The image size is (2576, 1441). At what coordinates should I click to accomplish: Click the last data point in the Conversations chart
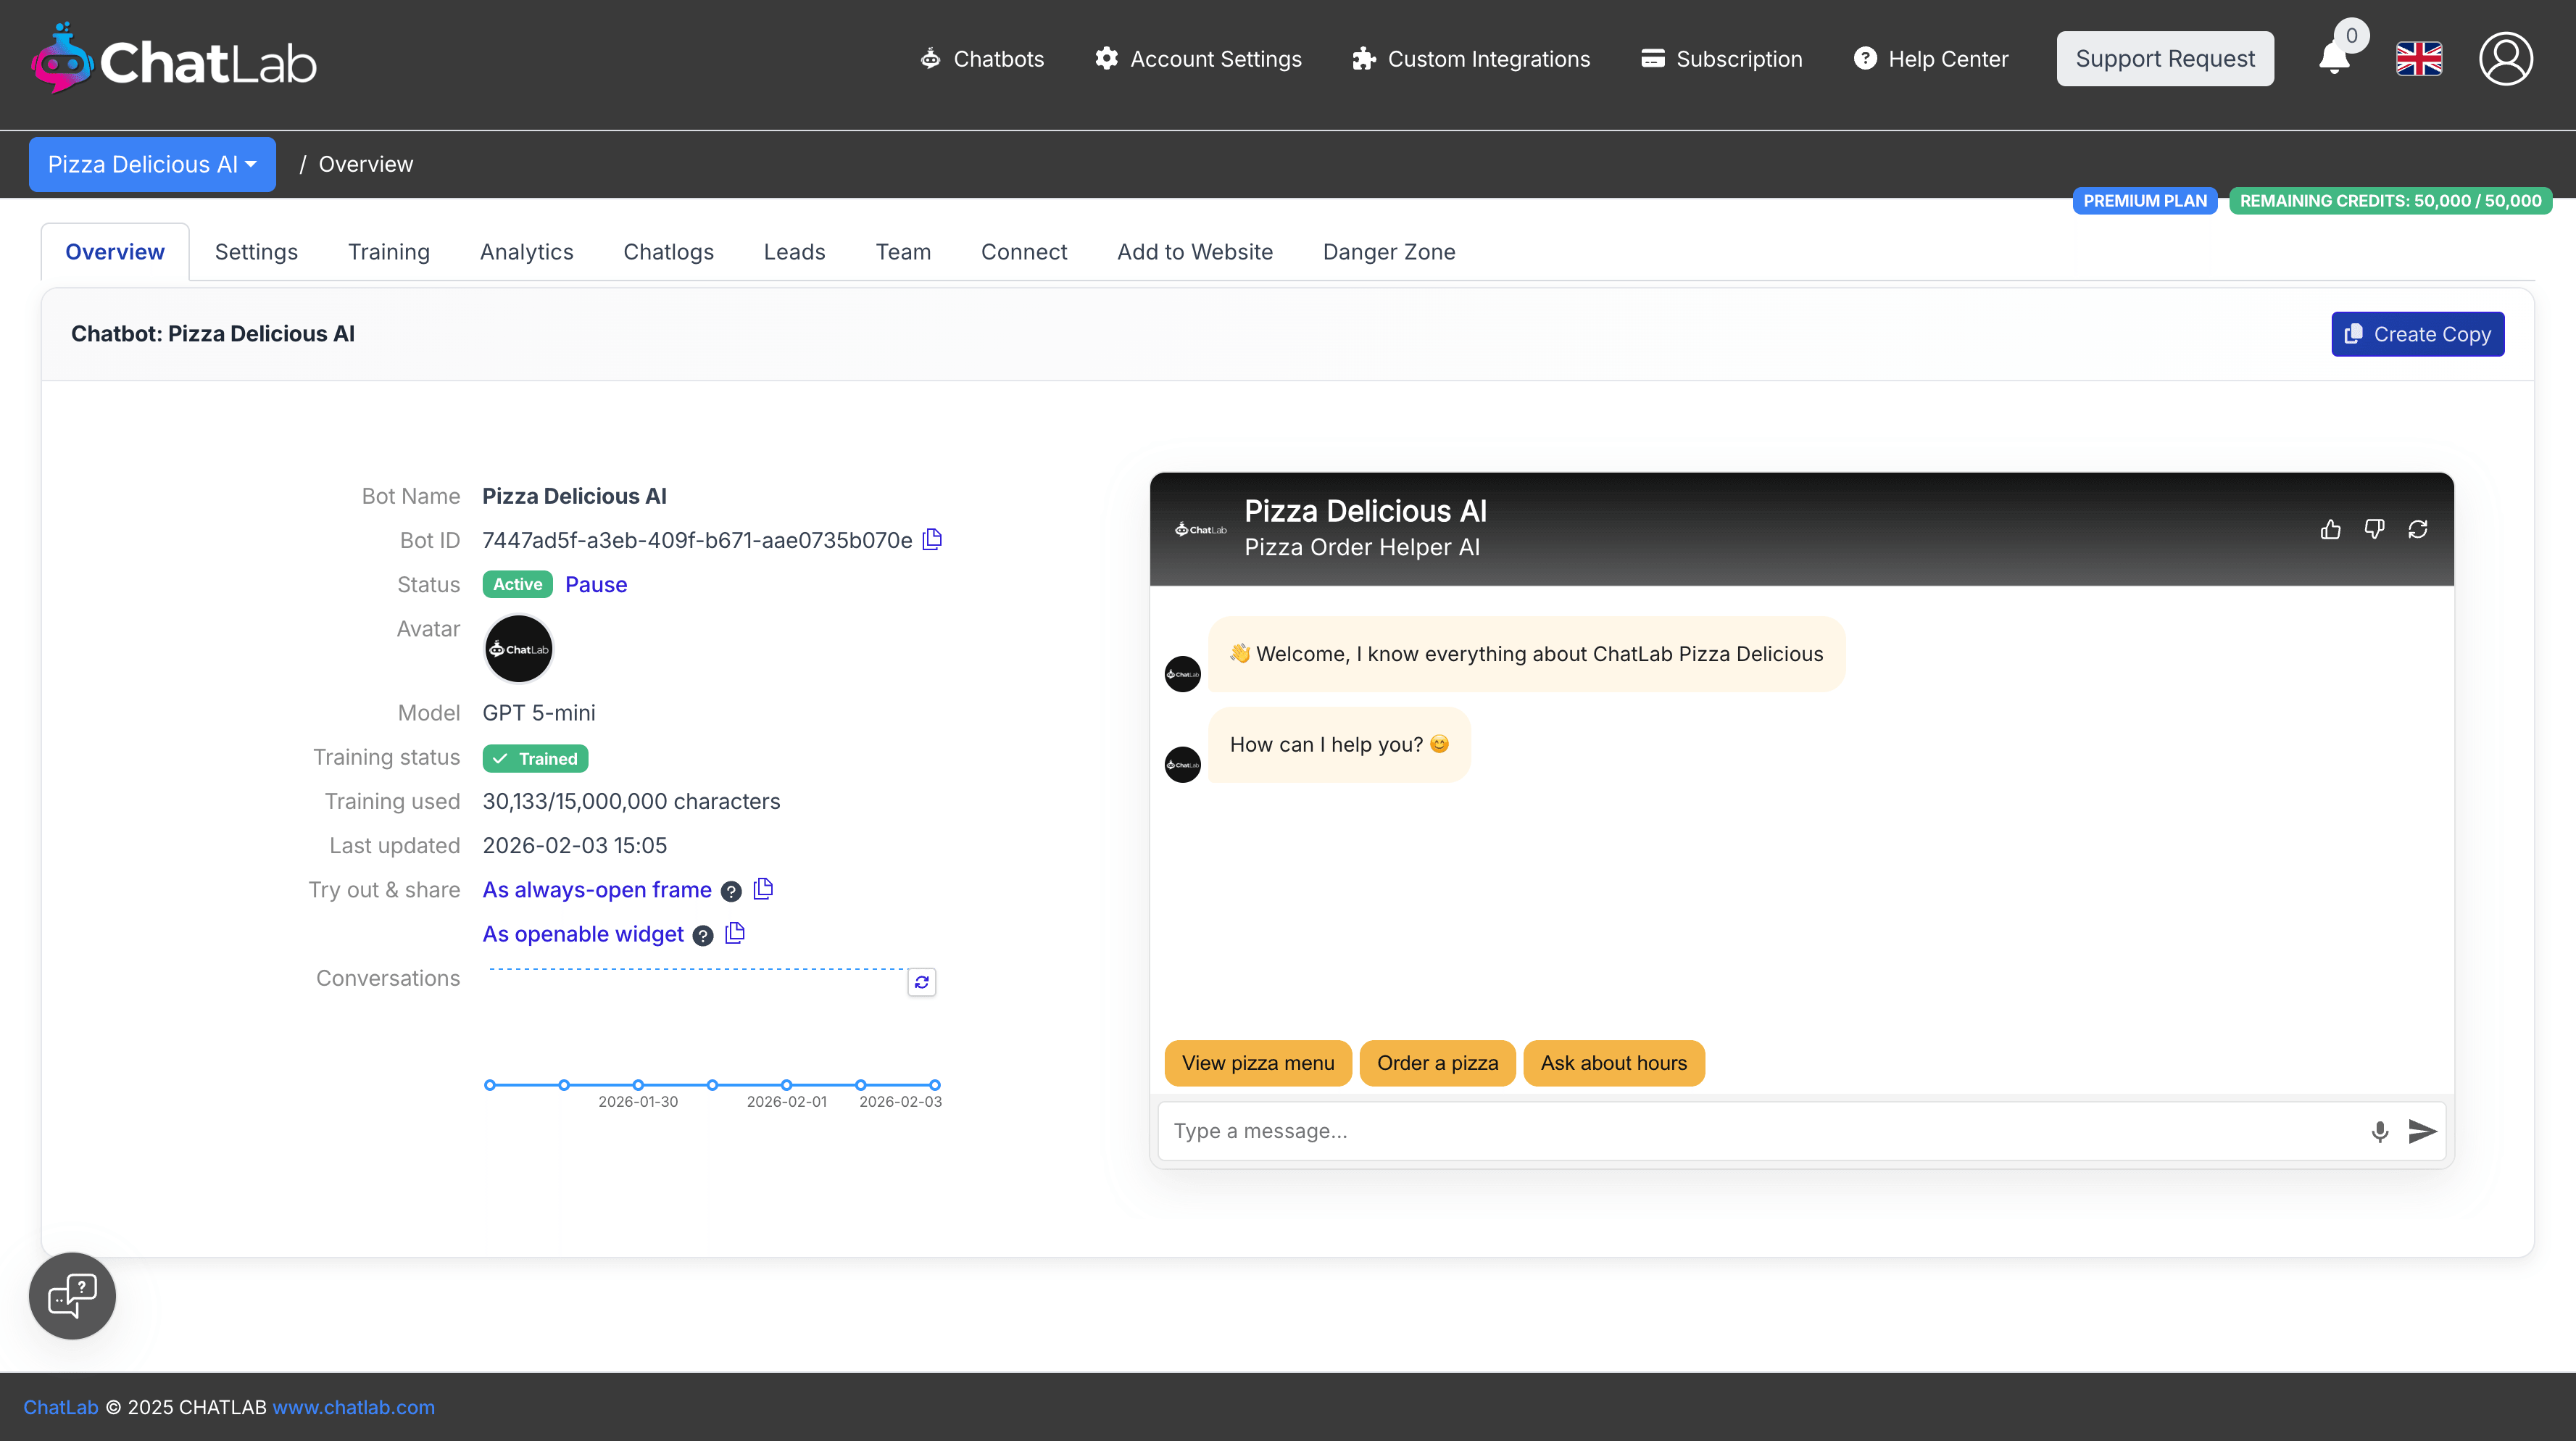(934, 1085)
